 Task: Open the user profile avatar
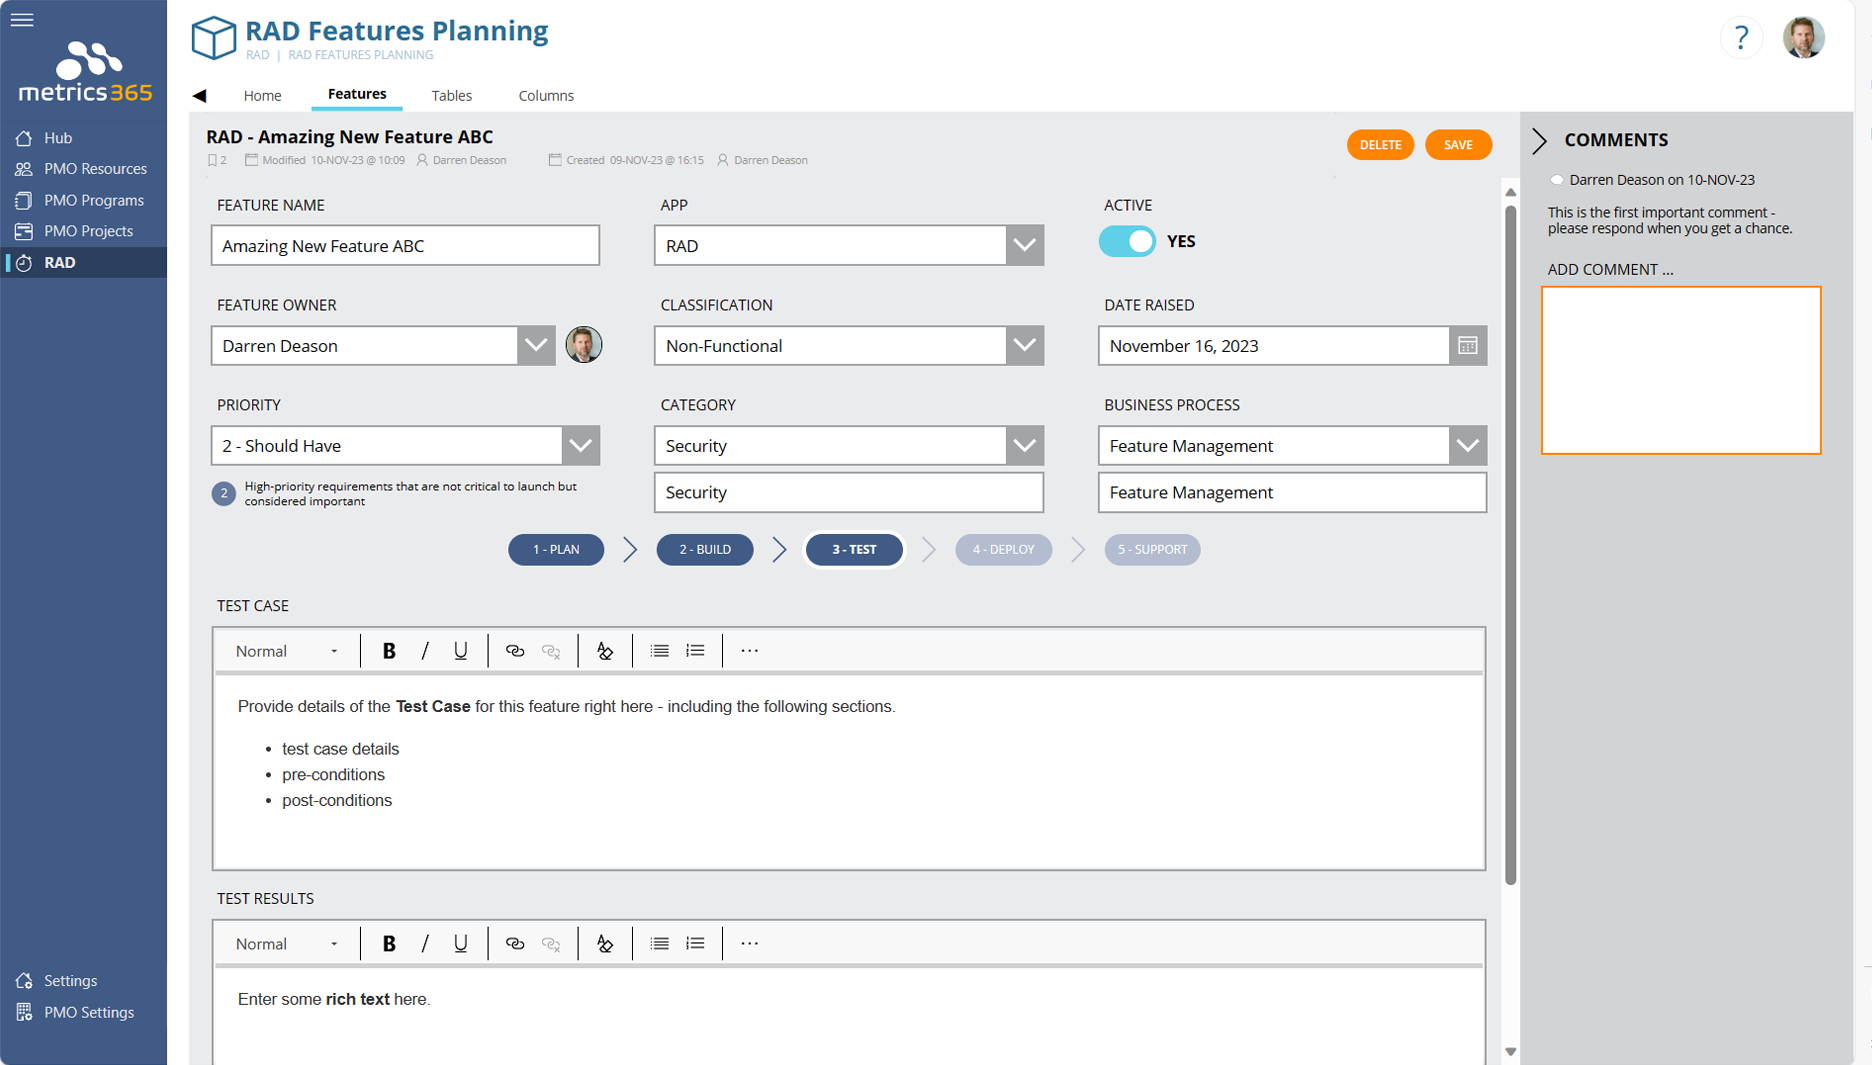(1803, 38)
